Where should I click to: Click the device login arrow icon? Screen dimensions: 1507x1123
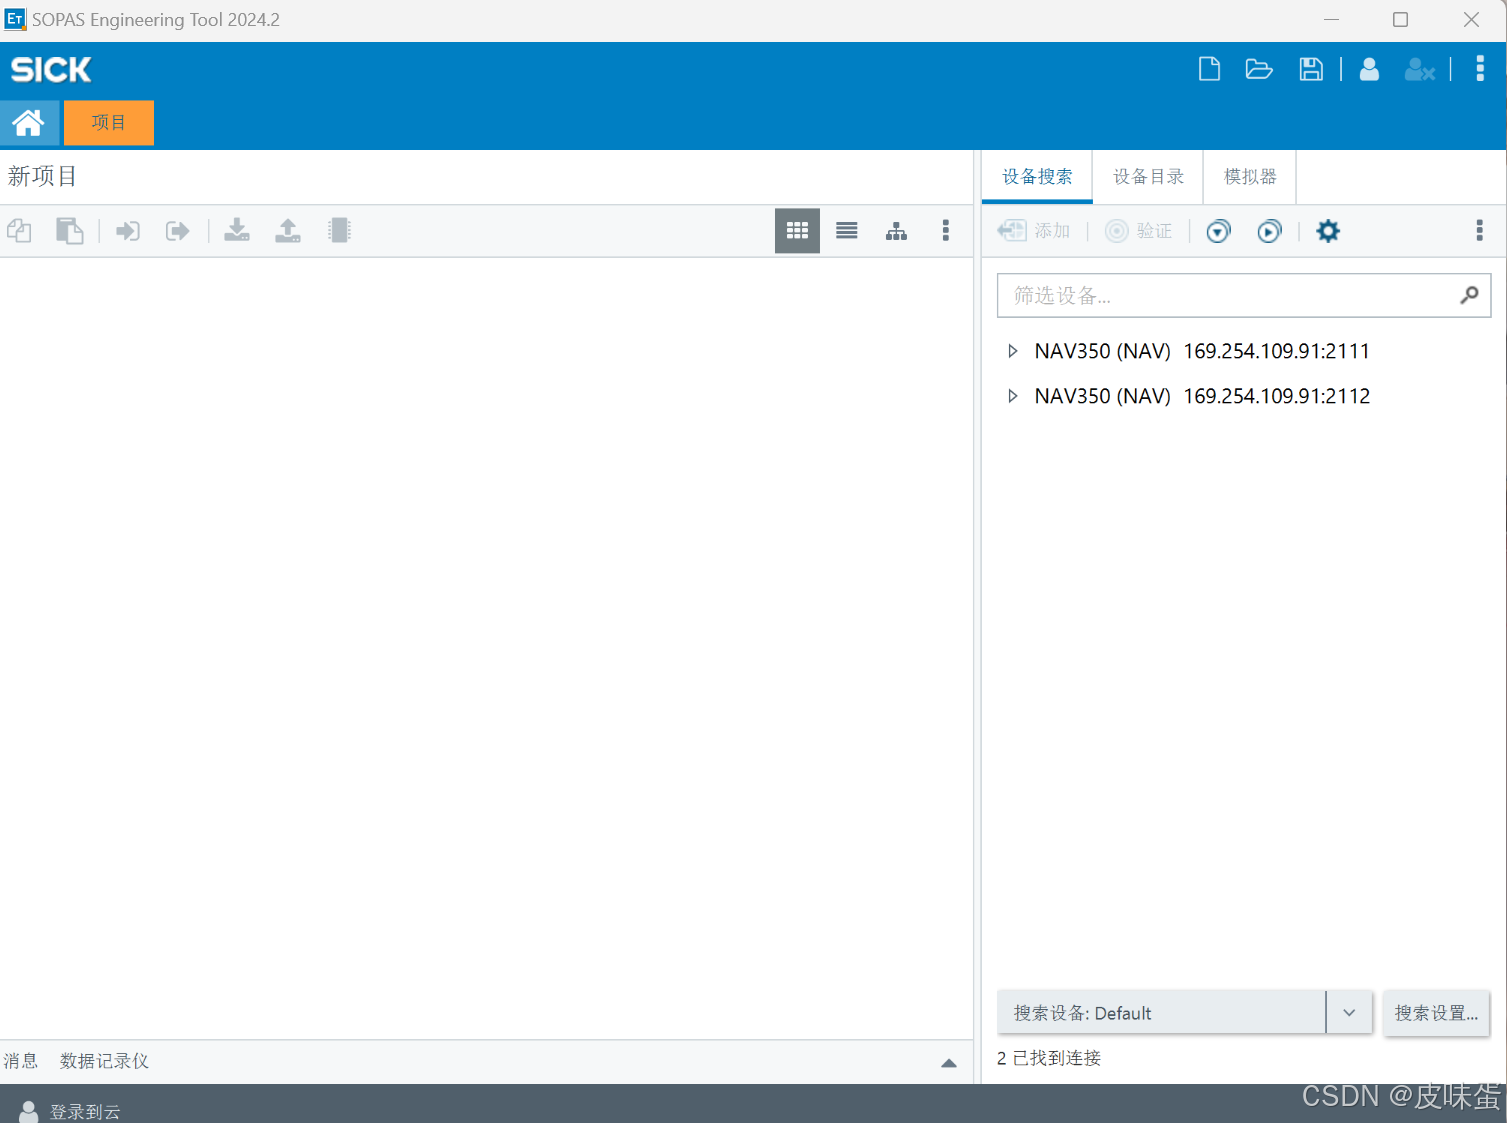point(128,231)
